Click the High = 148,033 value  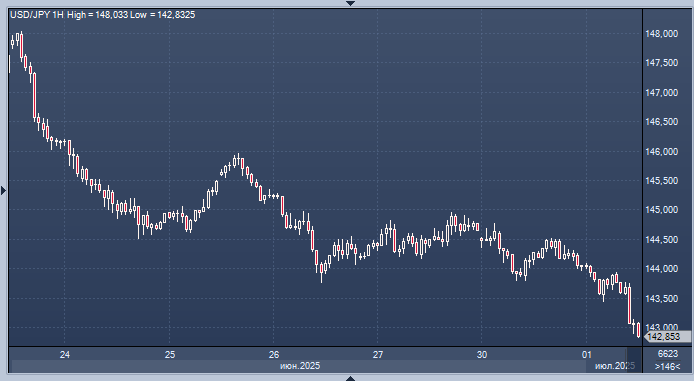pos(97,15)
